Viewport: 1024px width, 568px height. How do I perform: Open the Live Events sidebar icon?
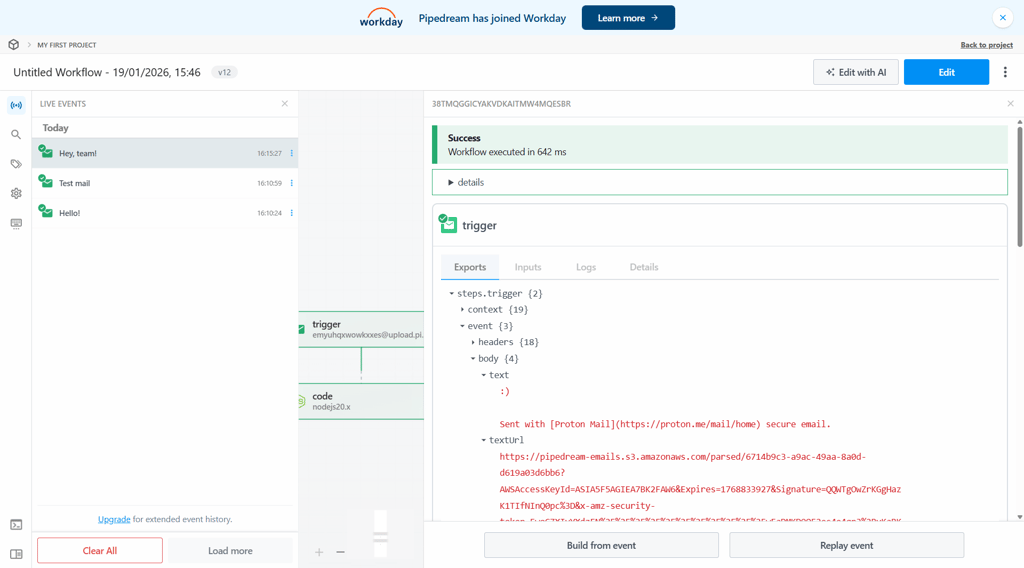pos(16,105)
